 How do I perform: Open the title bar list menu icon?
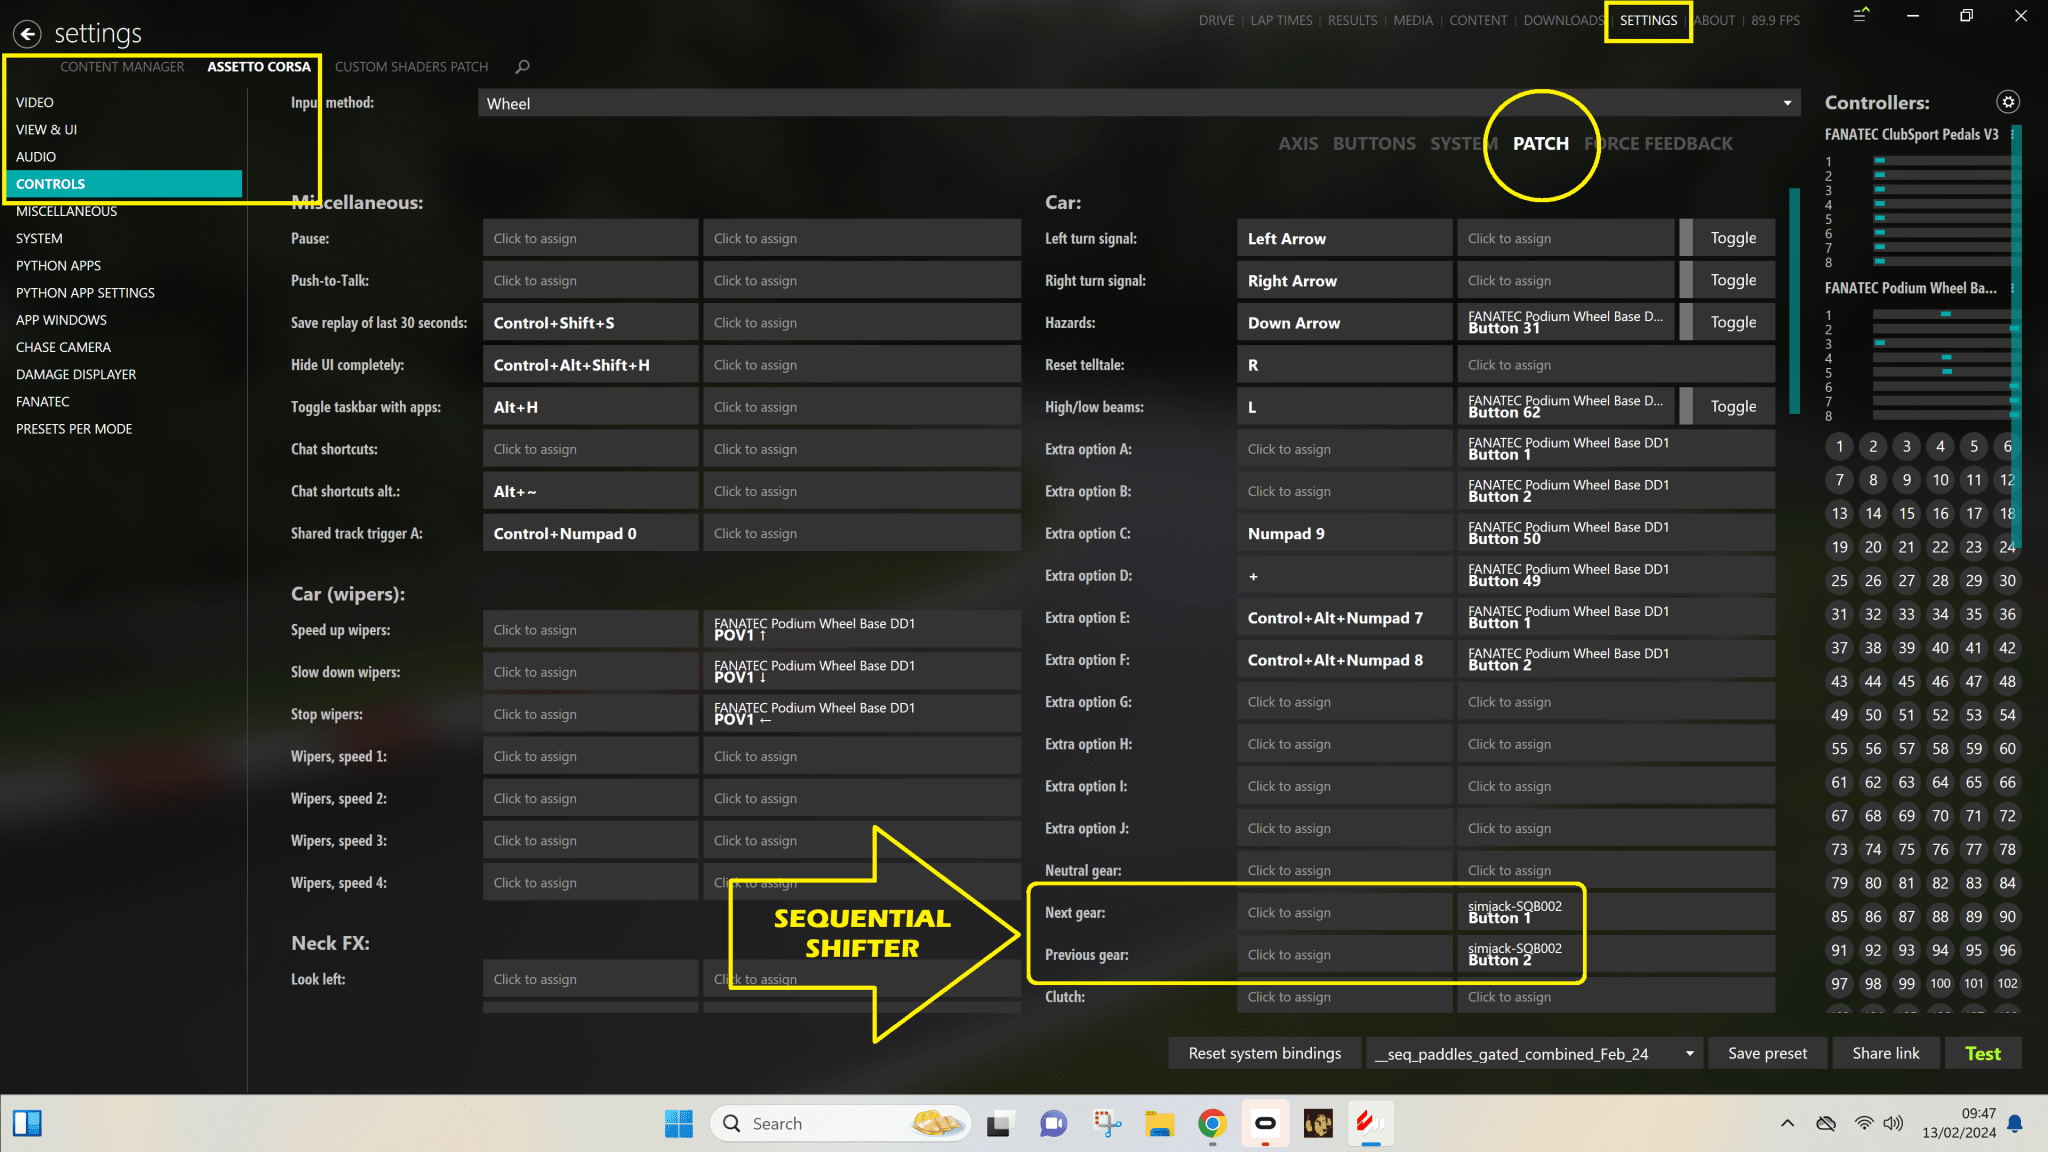(1860, 16)
